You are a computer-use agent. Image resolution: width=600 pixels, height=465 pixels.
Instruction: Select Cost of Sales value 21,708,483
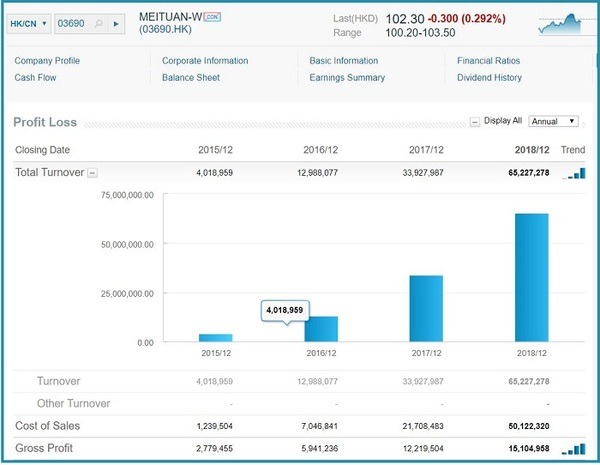click(x=423, y=426)
